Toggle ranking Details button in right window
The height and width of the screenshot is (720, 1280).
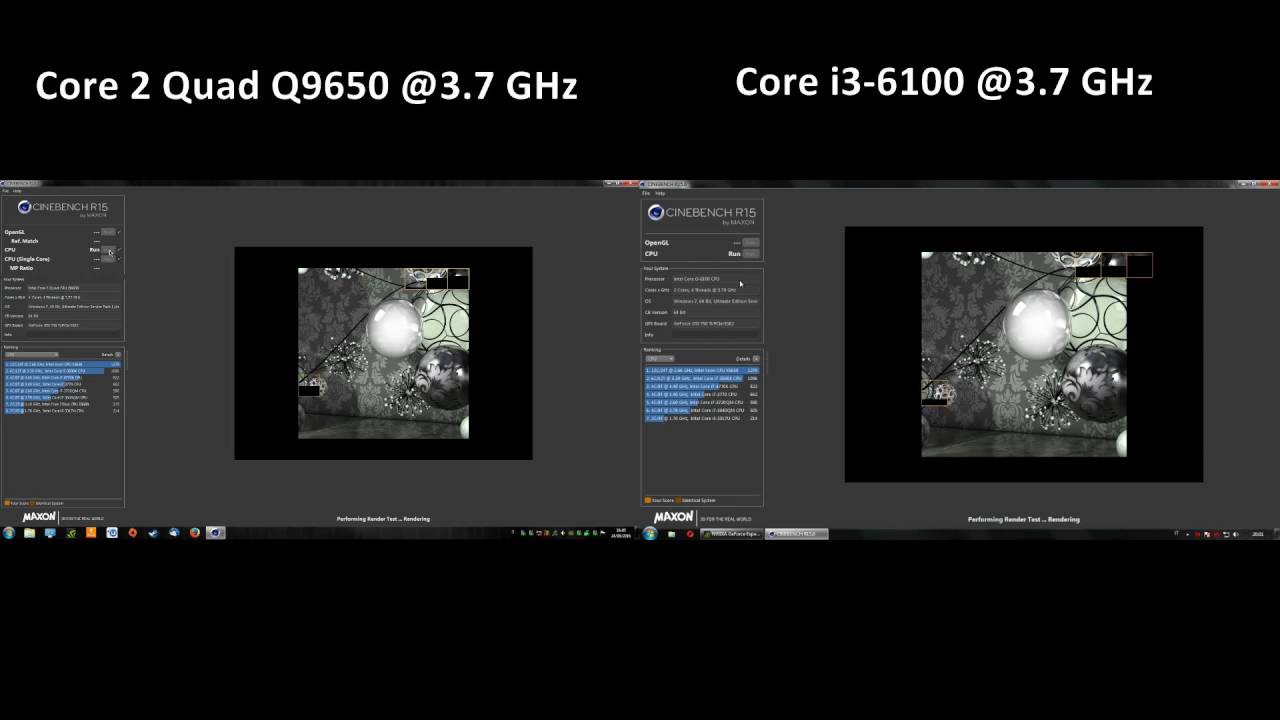click(x=756, y=358)
